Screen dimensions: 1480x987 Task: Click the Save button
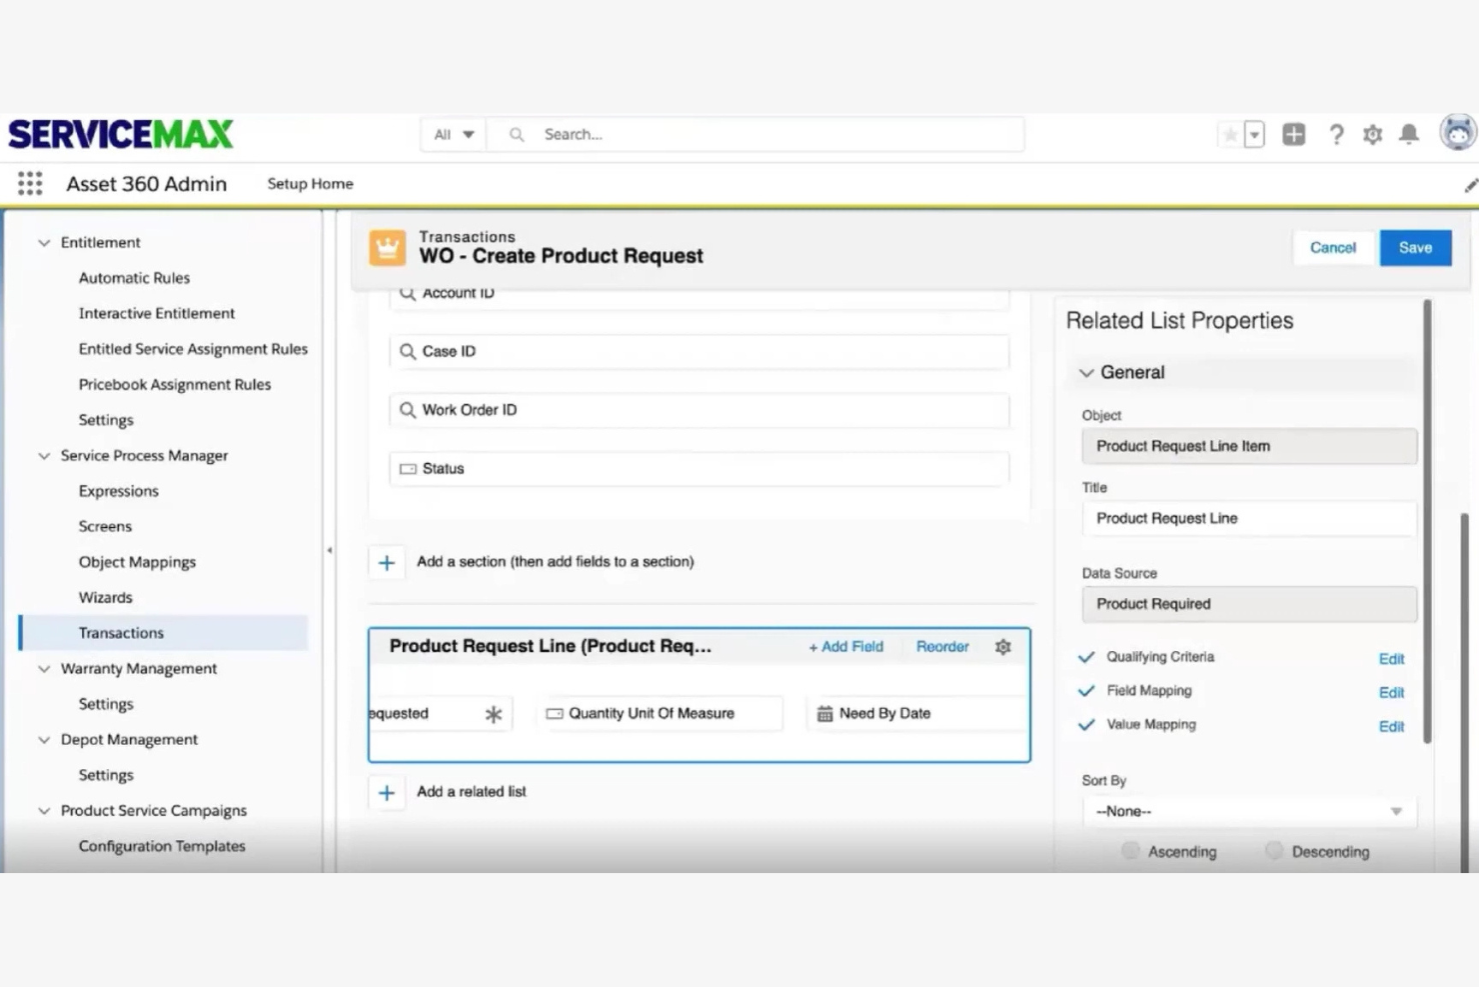click(1415, 248)
